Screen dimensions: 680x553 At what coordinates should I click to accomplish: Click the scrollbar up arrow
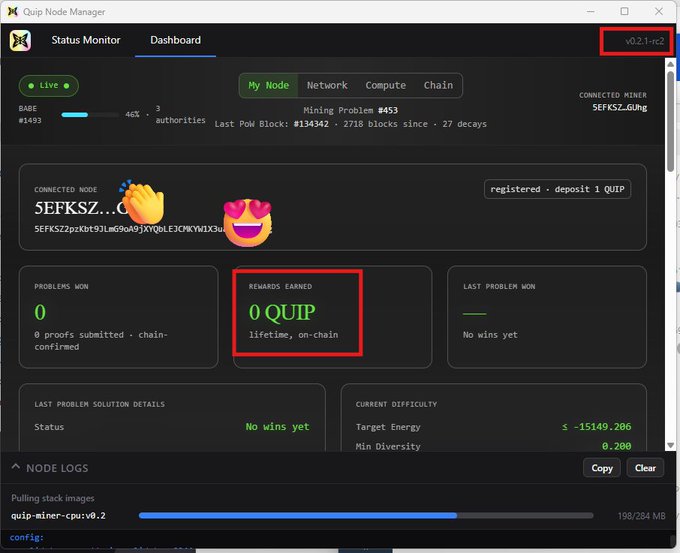point(670,64)
